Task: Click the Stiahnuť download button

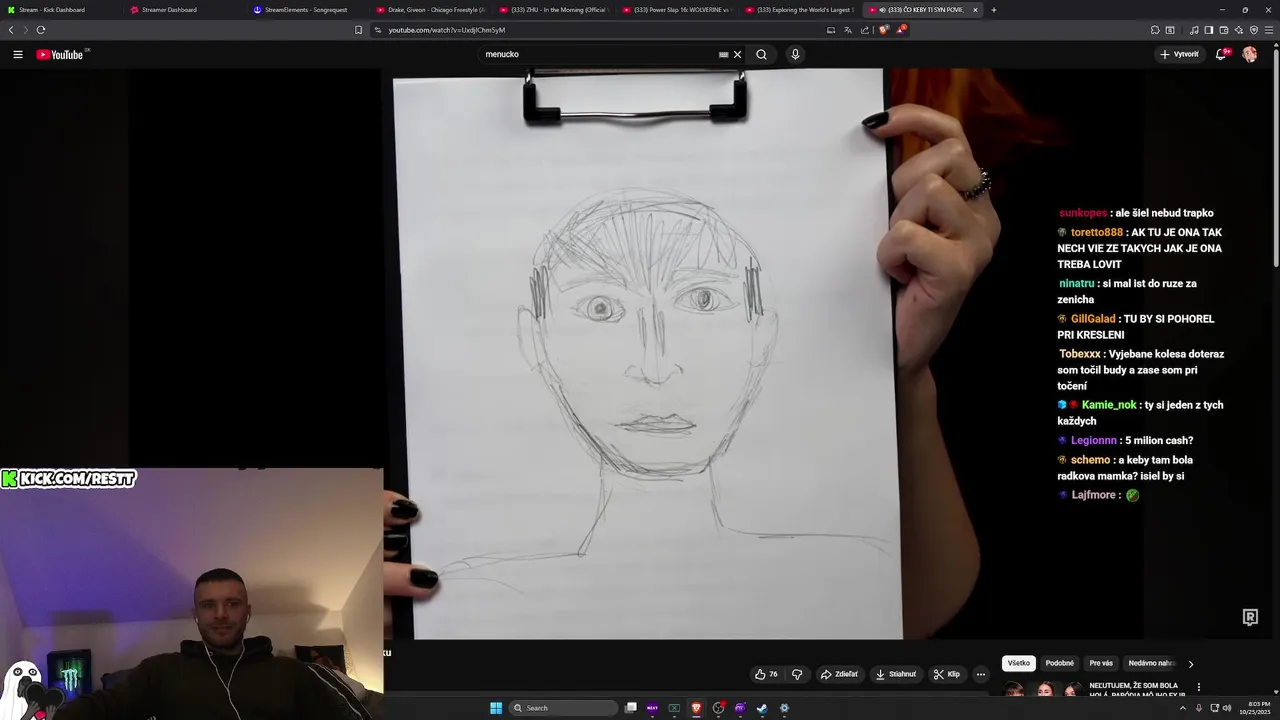Action: [x=896, y=674]
